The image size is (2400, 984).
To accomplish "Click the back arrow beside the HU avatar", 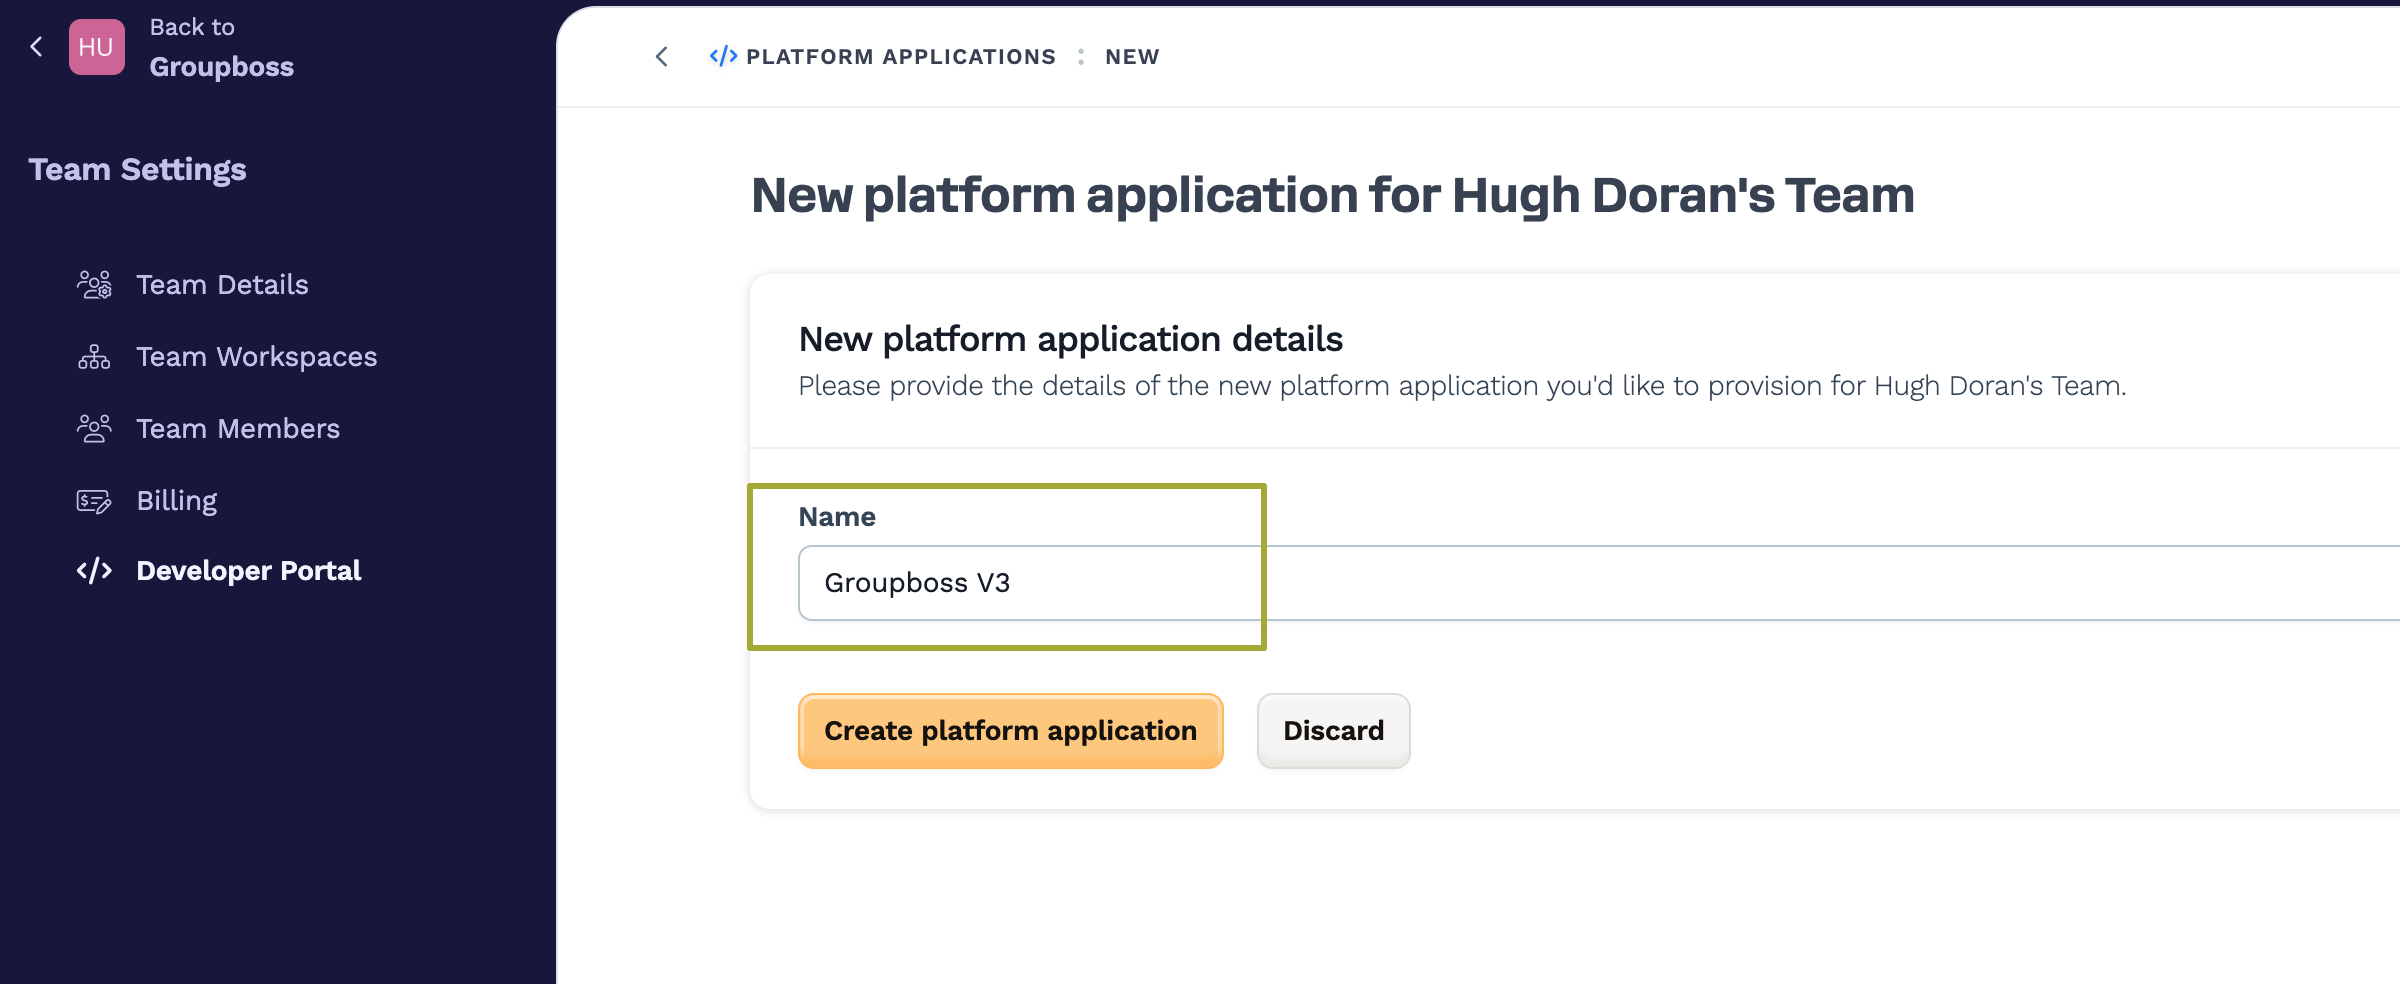I will pyautogui.click(x=36, y=46).
